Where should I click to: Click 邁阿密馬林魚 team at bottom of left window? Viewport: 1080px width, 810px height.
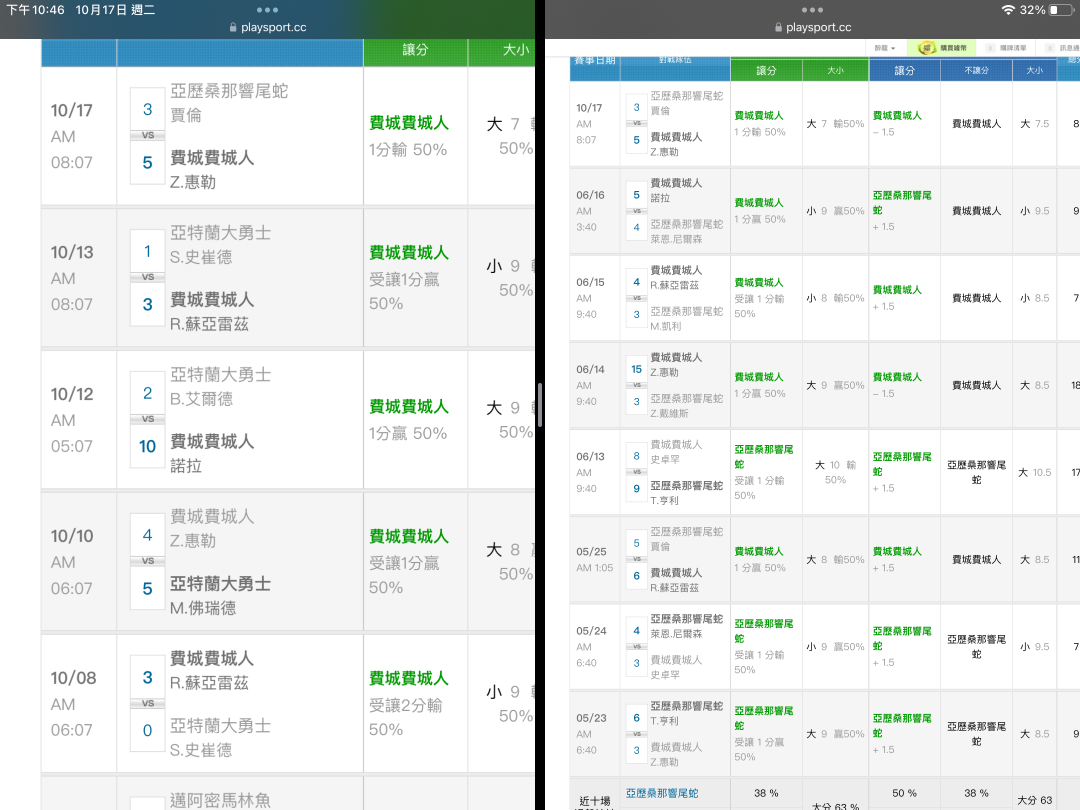(220, 800)
